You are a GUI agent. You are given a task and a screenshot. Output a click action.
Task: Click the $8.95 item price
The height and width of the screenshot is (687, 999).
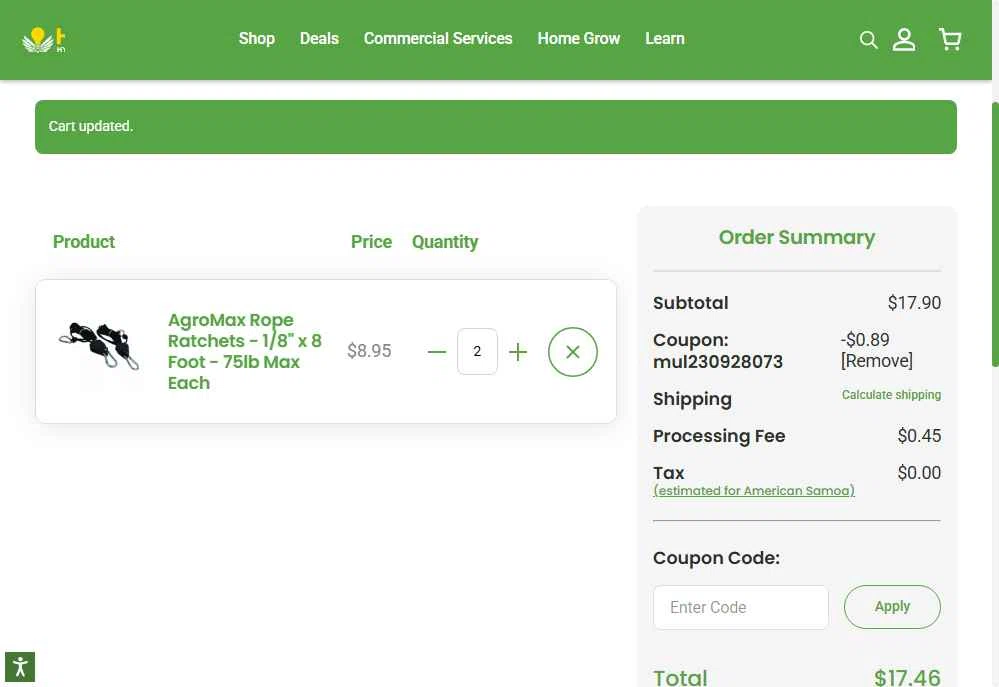pyautogui.click(x=369, y=351)
